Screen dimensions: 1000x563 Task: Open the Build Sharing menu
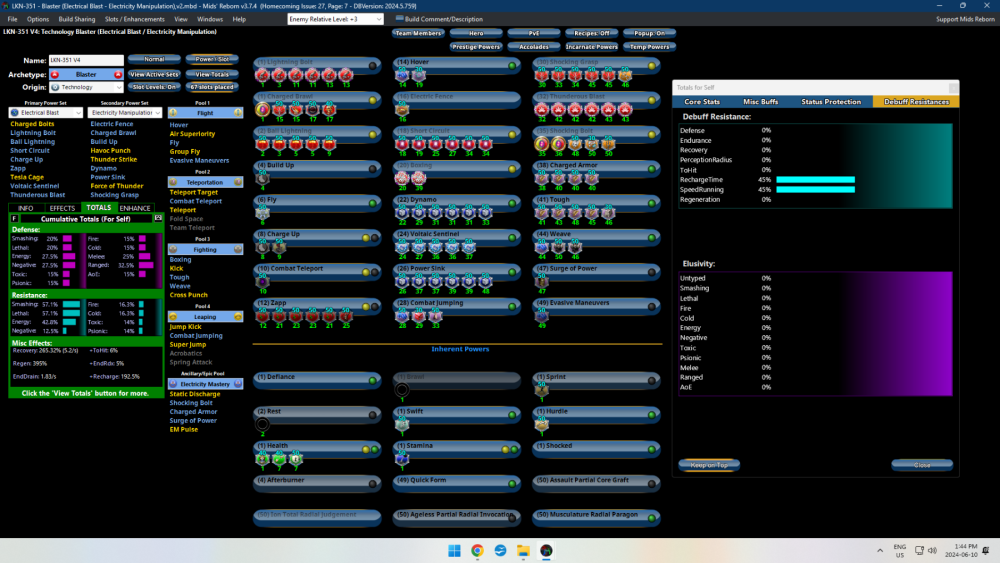click(x=77, y=19)
